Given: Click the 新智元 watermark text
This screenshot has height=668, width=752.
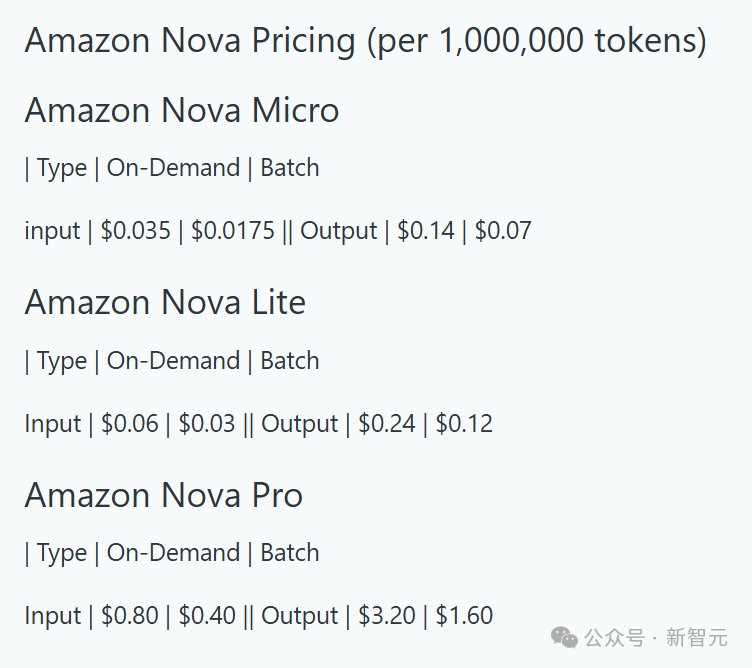Looking at the screenshot, I should point(696,637).
